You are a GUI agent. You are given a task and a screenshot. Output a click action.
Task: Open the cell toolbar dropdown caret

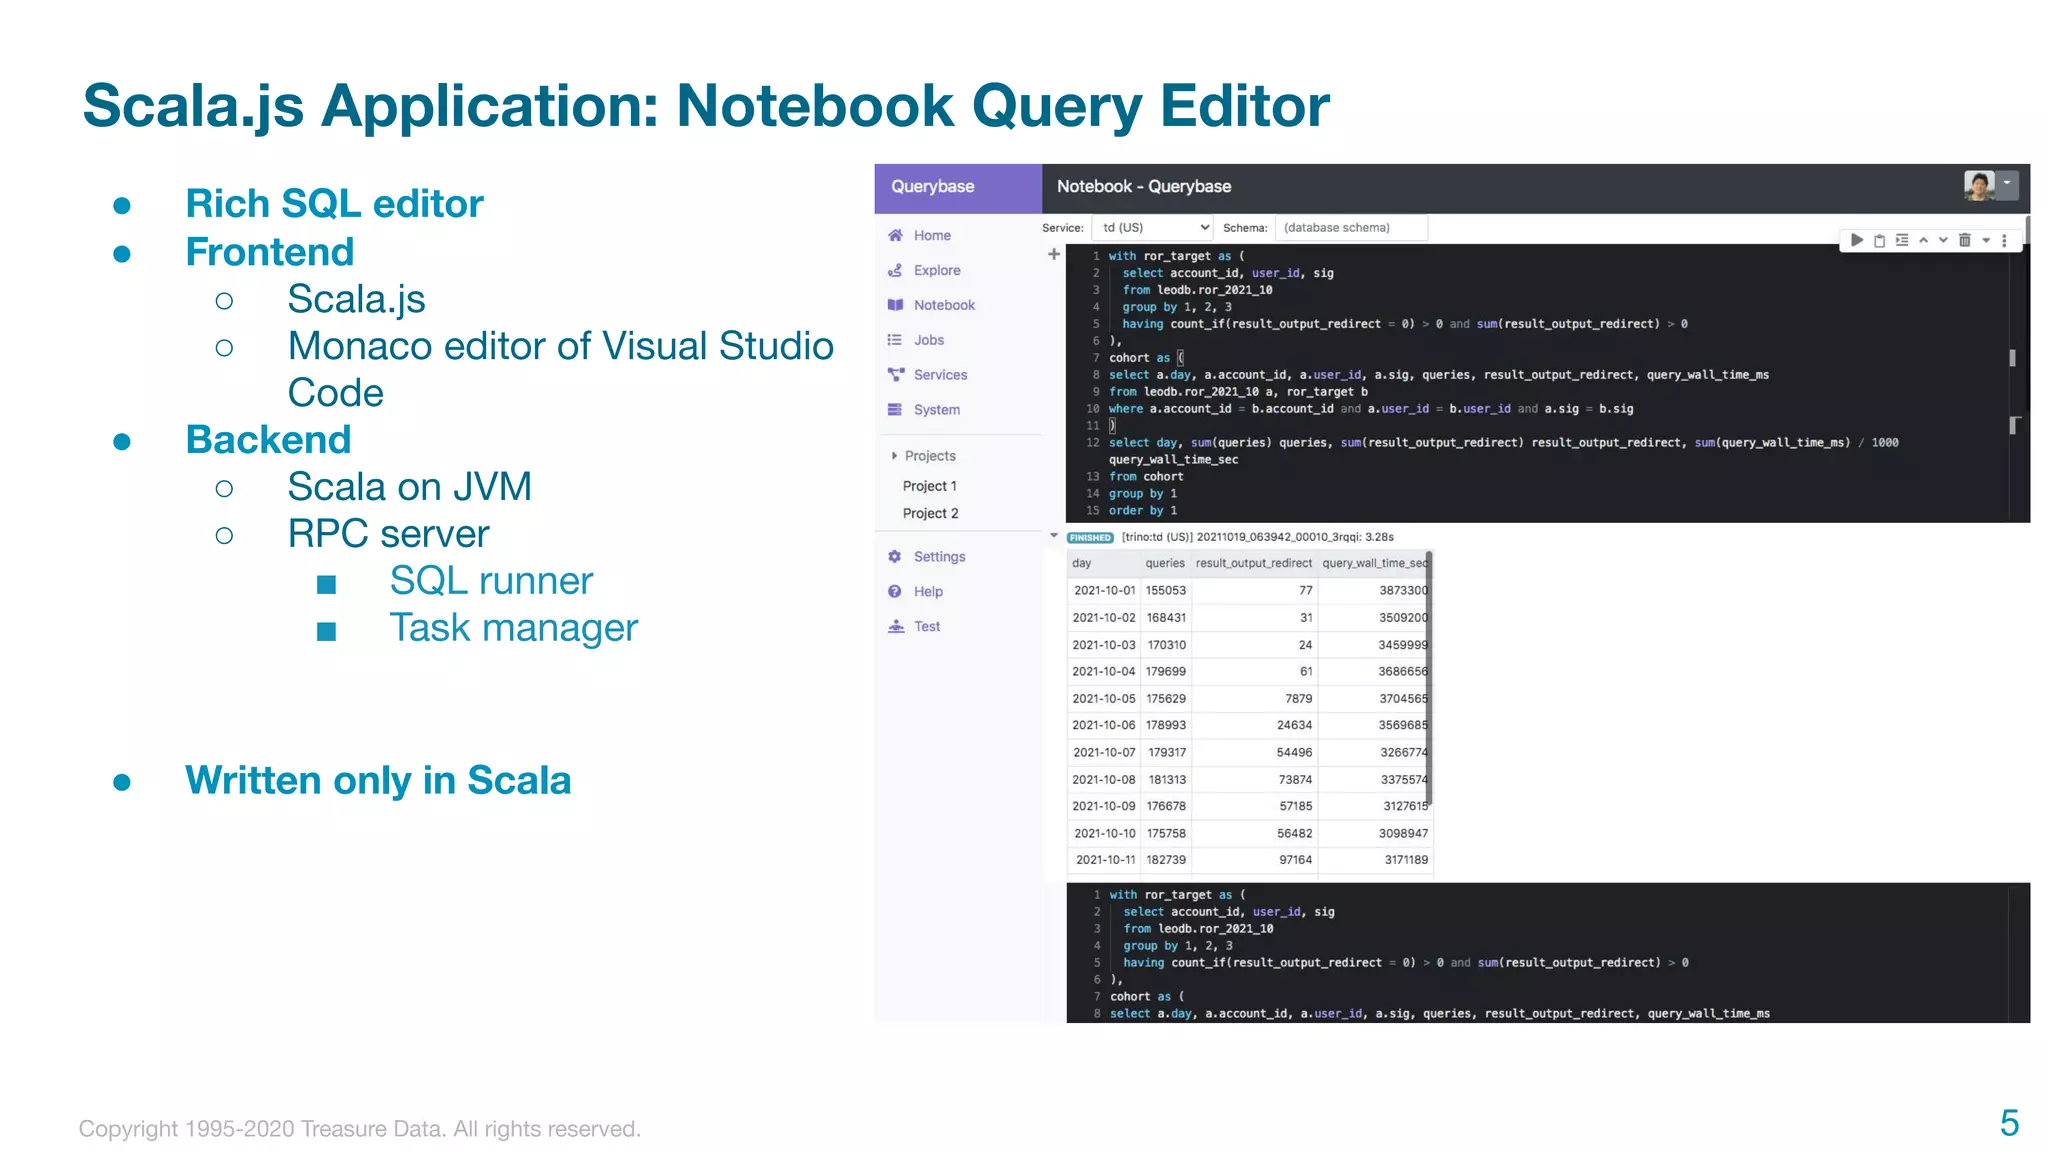click(1986, 240)
